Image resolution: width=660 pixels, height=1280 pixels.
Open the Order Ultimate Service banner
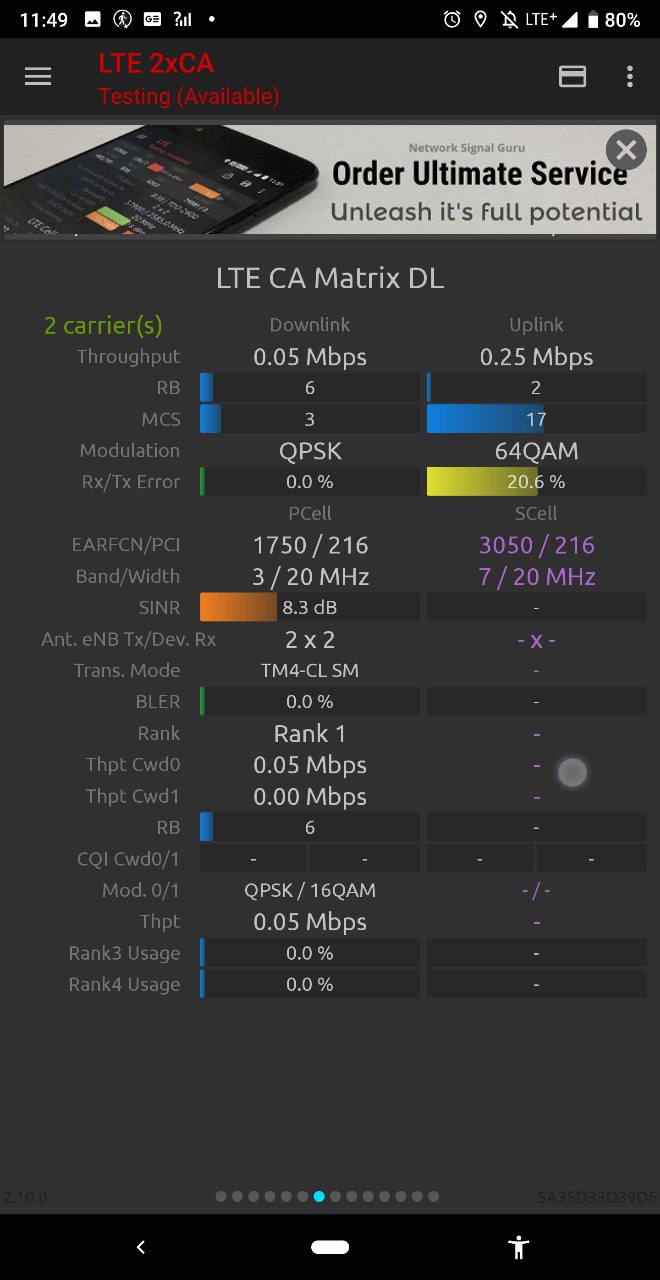point(330,180)
